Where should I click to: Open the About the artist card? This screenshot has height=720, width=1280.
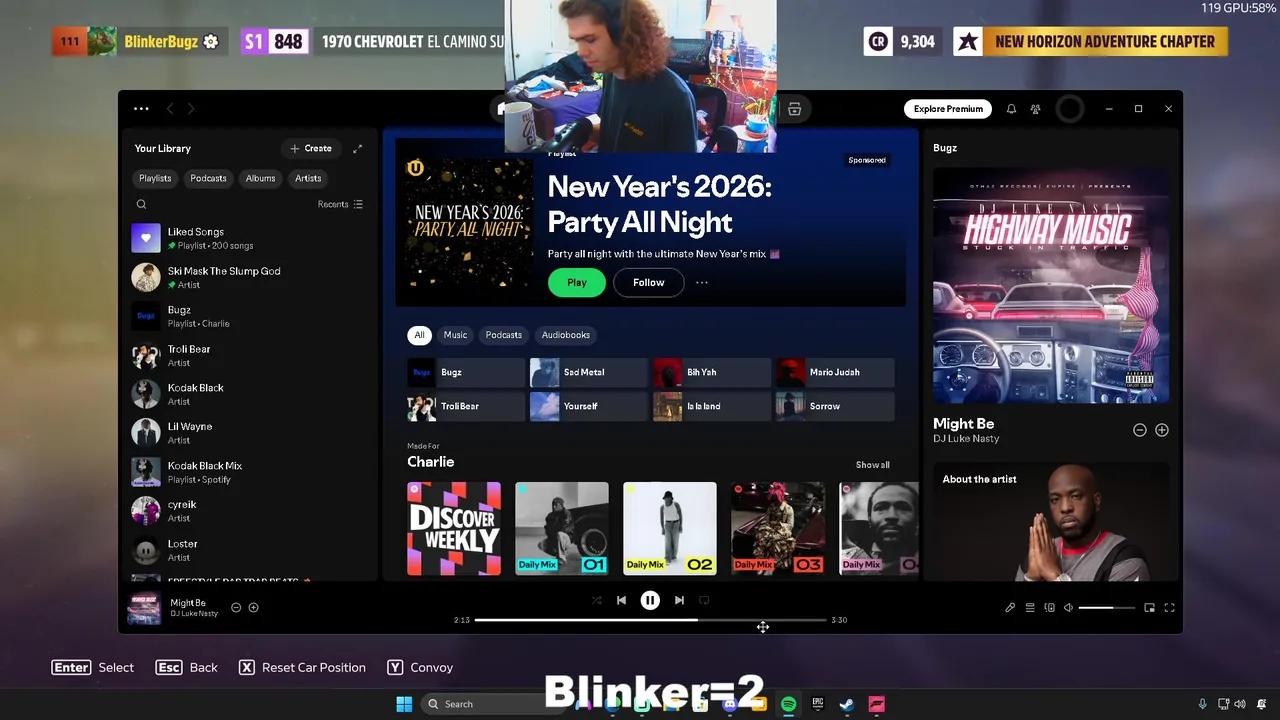pos(1051,522)
